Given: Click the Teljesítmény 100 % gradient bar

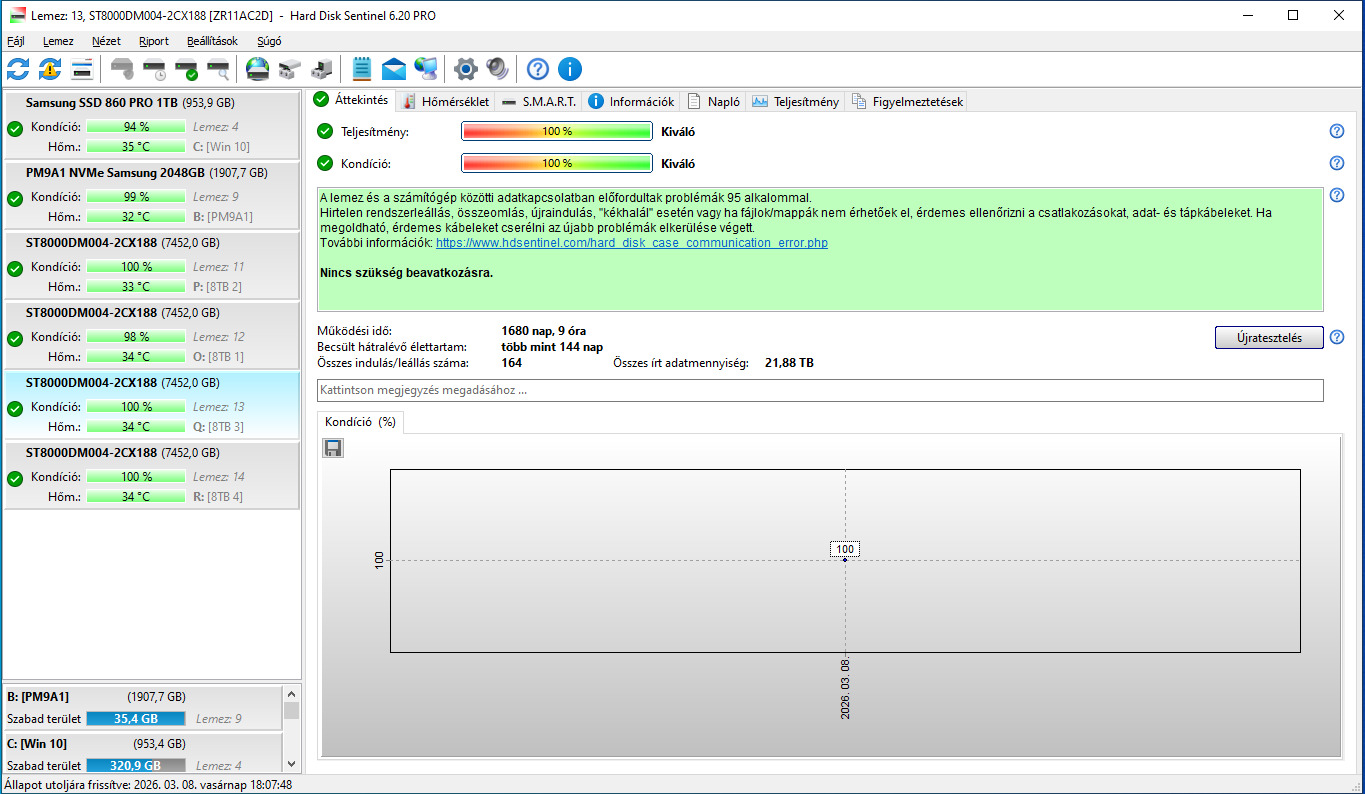Looking at the screenshot, I should 557,132.
